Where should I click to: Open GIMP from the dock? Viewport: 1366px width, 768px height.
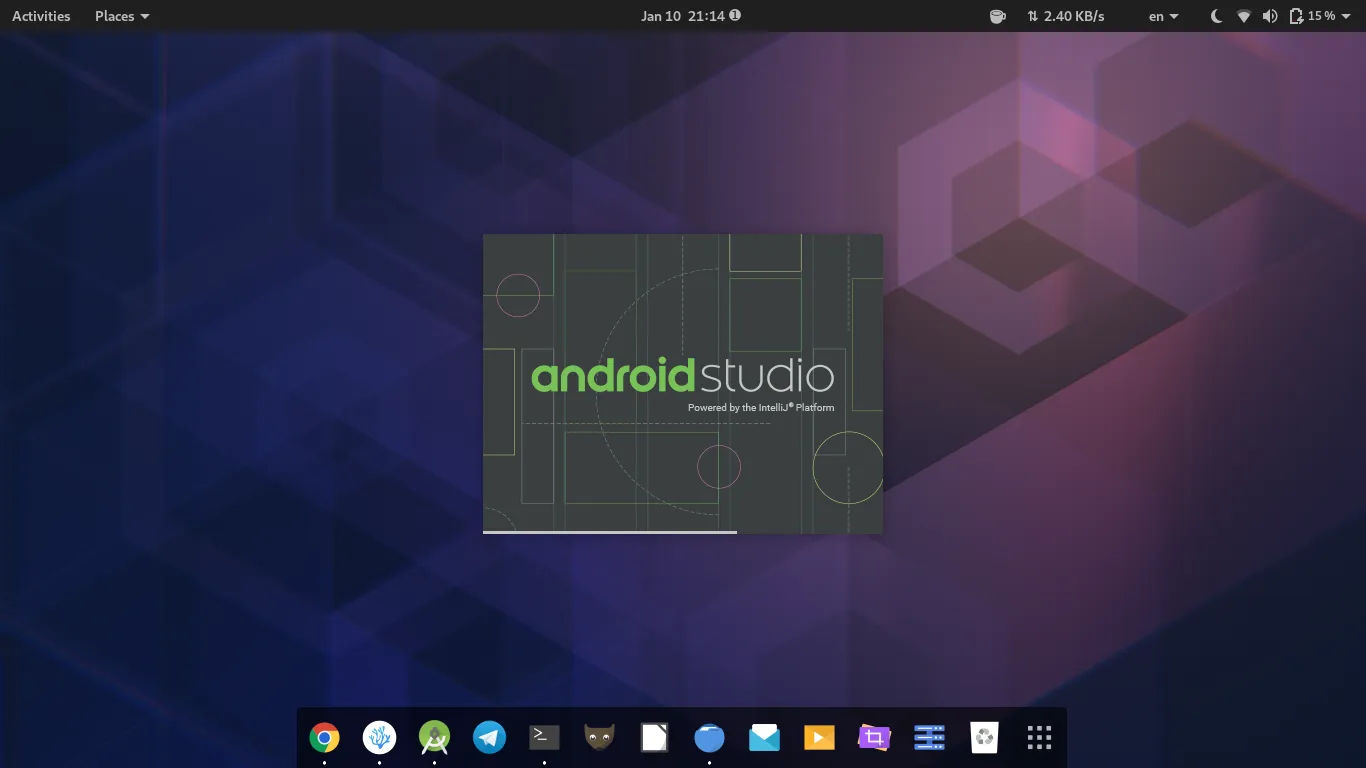pyautogui.click(x=599, y=738)
